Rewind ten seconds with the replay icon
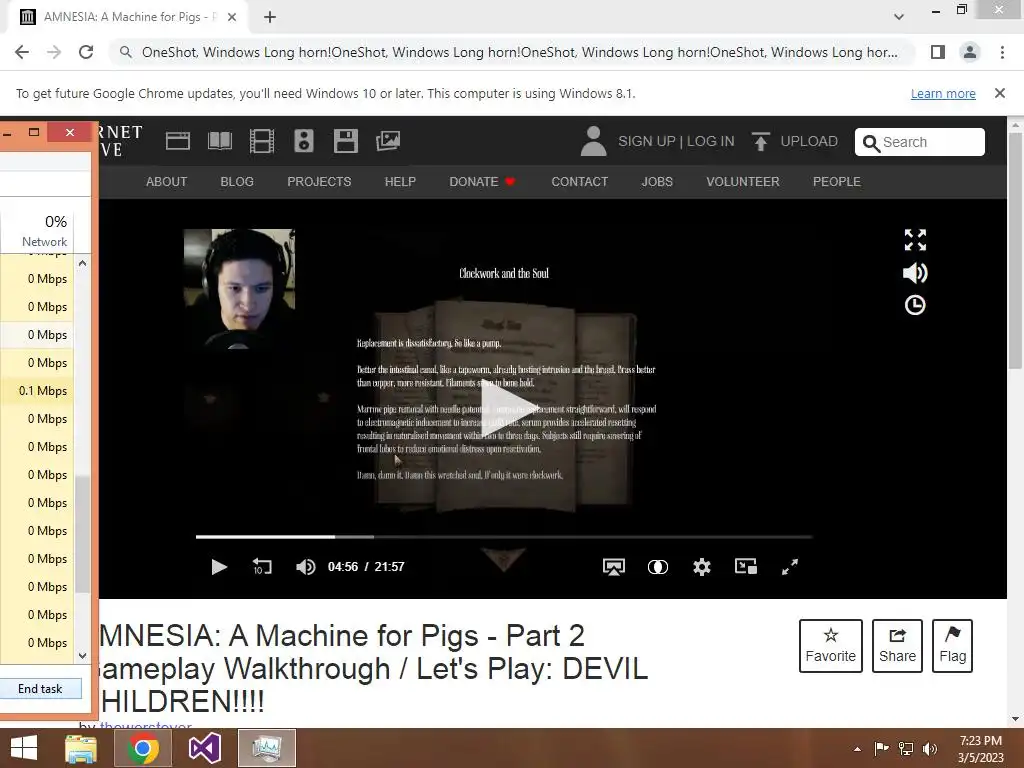This screenshot has height=768, width=1024. click(262, 567)
